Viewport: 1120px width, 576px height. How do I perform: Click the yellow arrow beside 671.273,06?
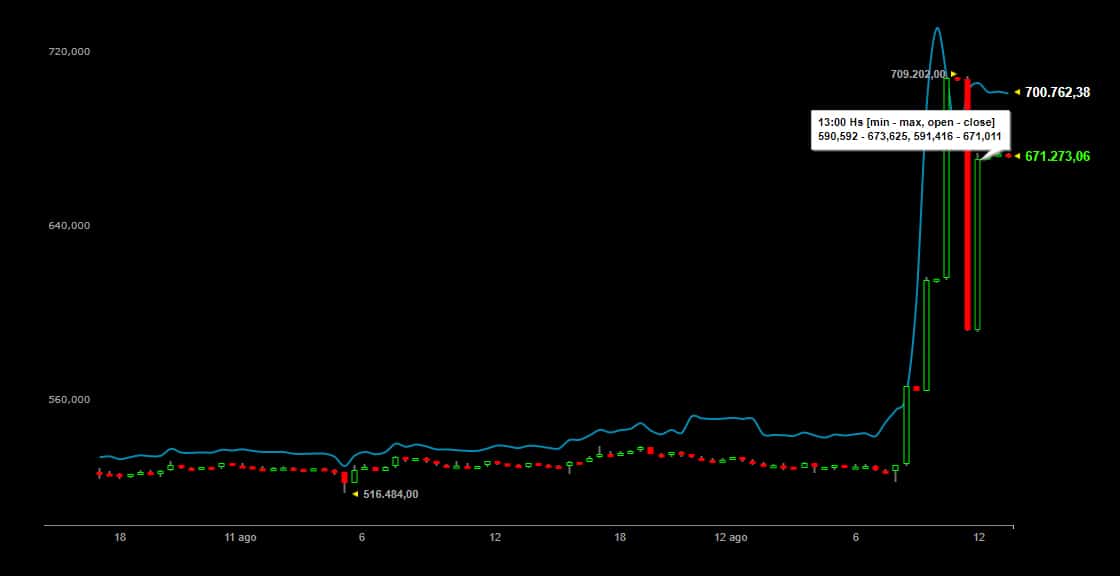click(x=1017, y=157)
